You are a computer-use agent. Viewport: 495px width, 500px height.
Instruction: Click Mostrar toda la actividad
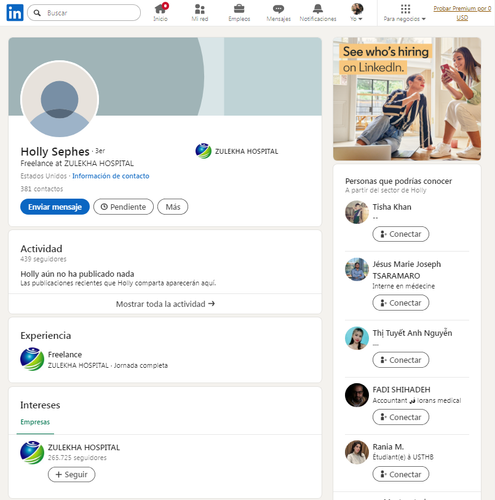[165, 304]
